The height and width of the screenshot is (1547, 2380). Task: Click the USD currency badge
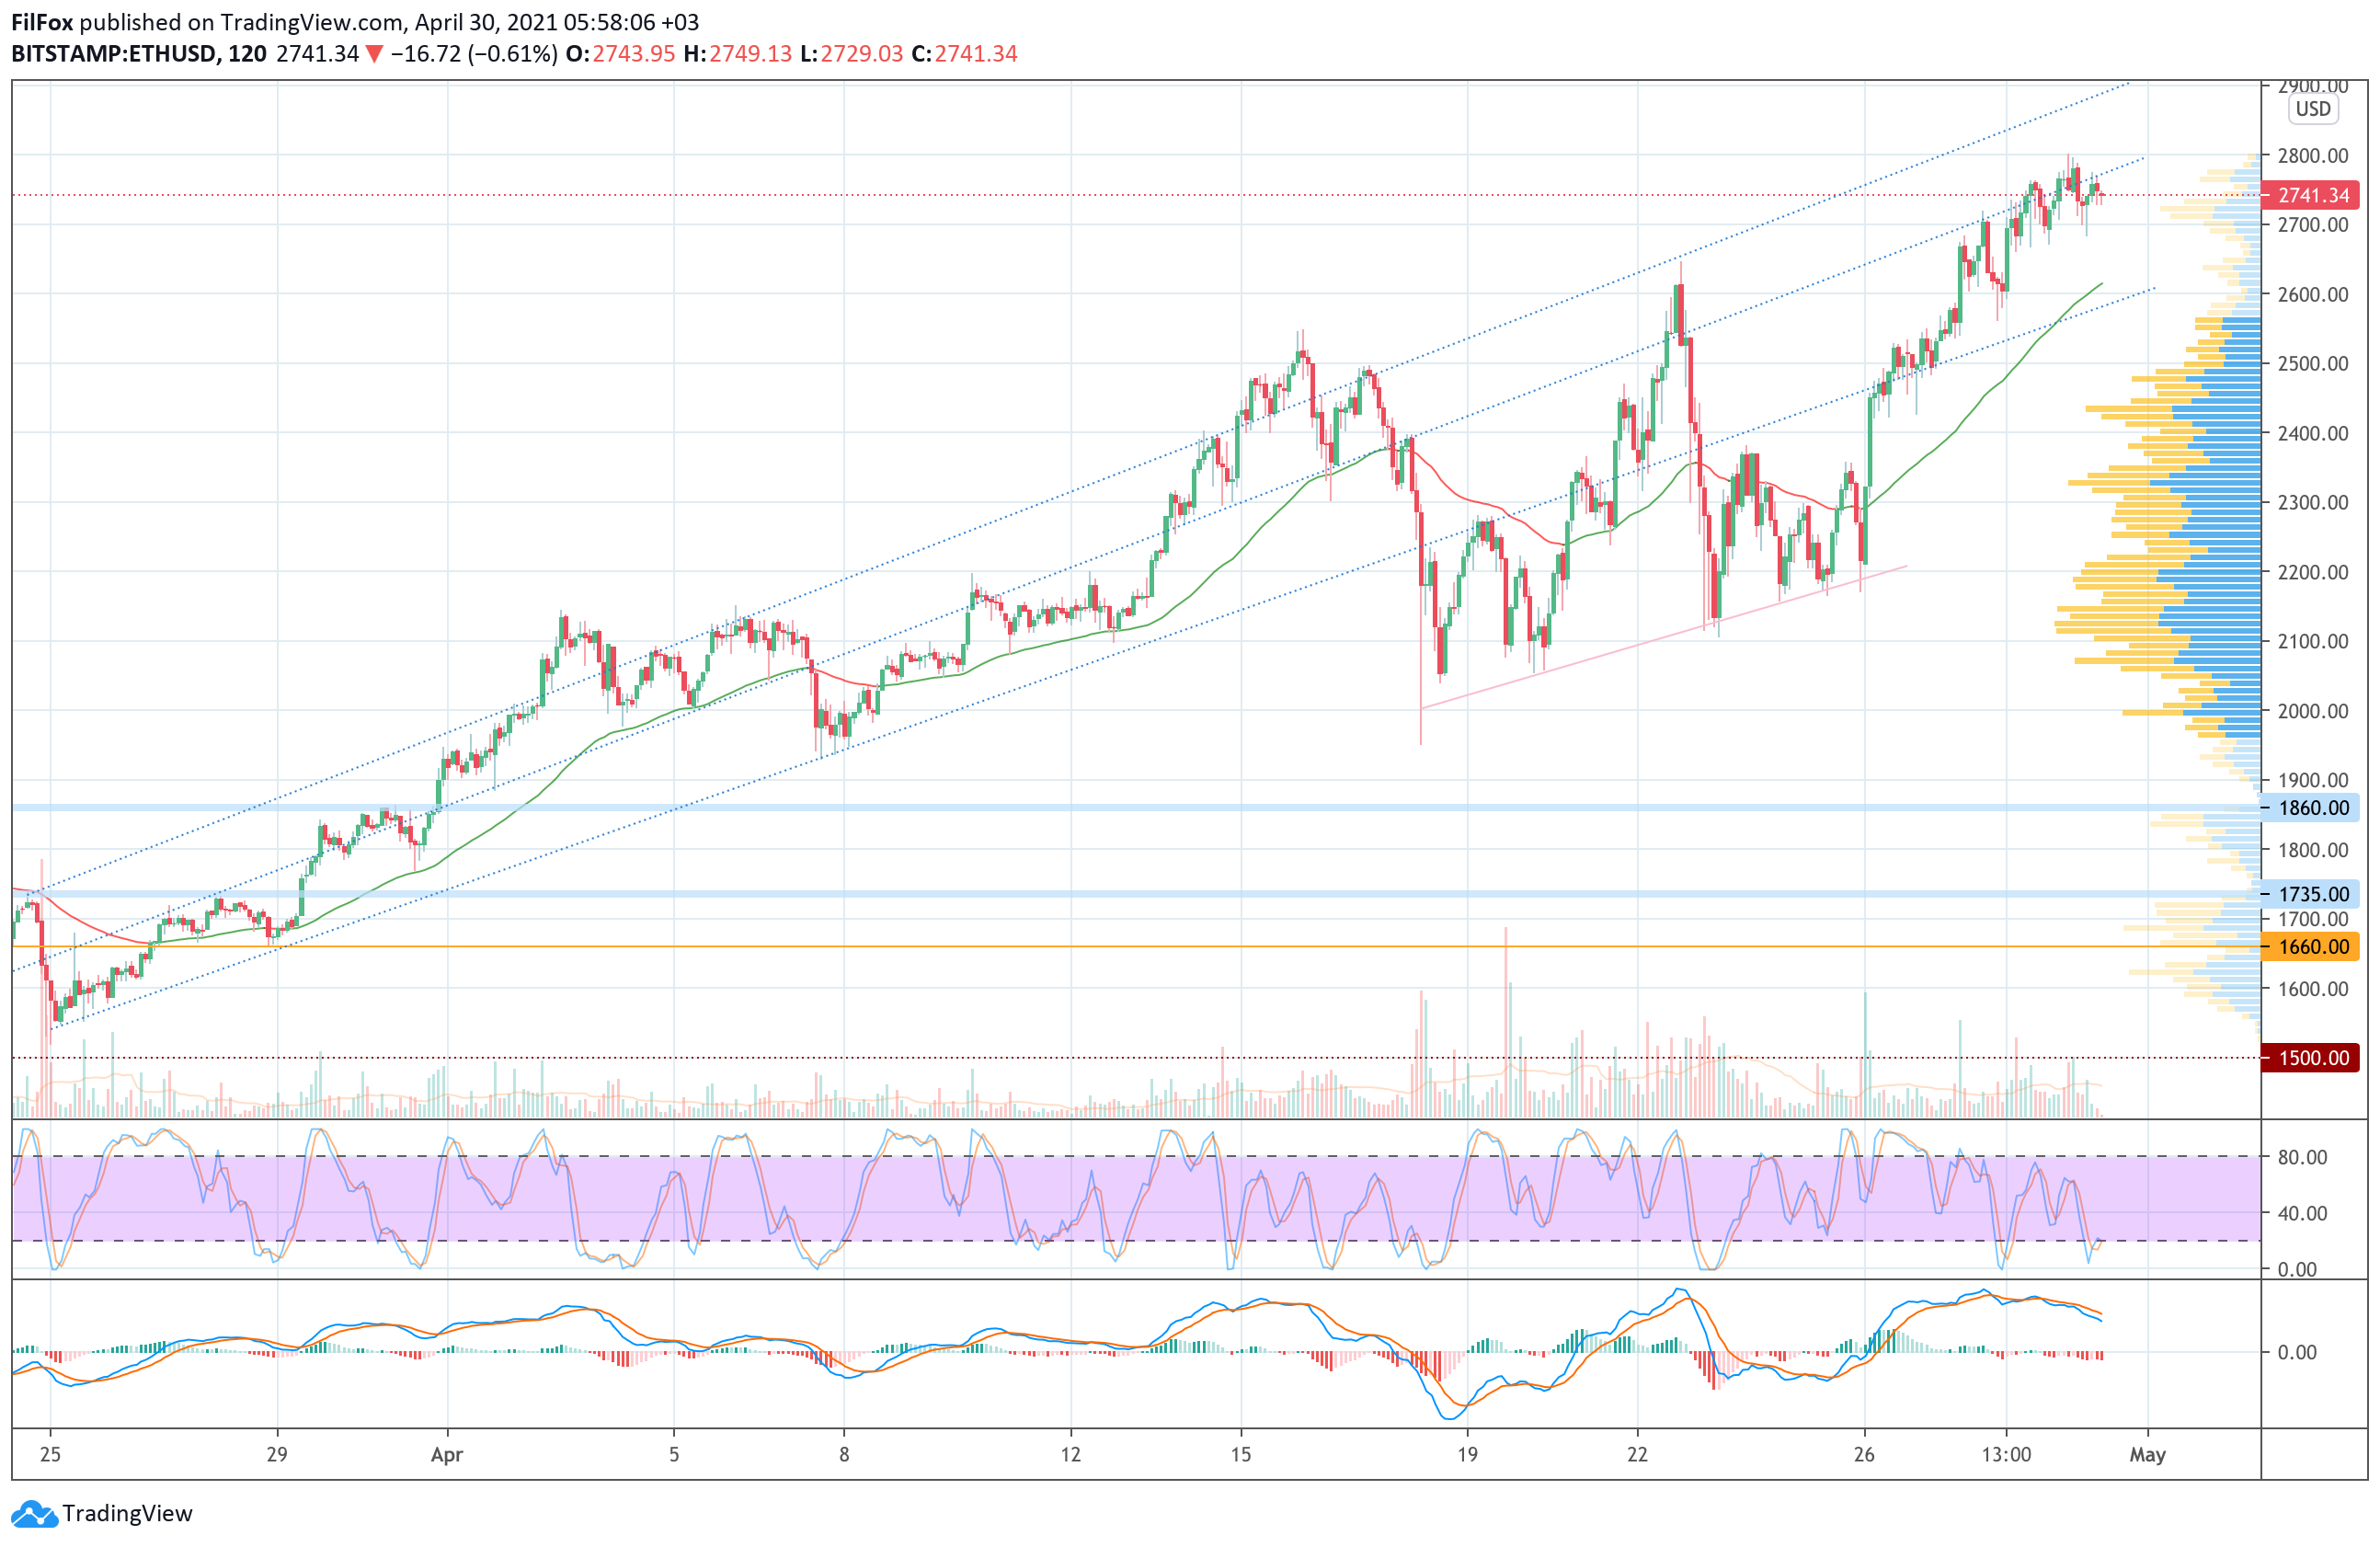2312,109
